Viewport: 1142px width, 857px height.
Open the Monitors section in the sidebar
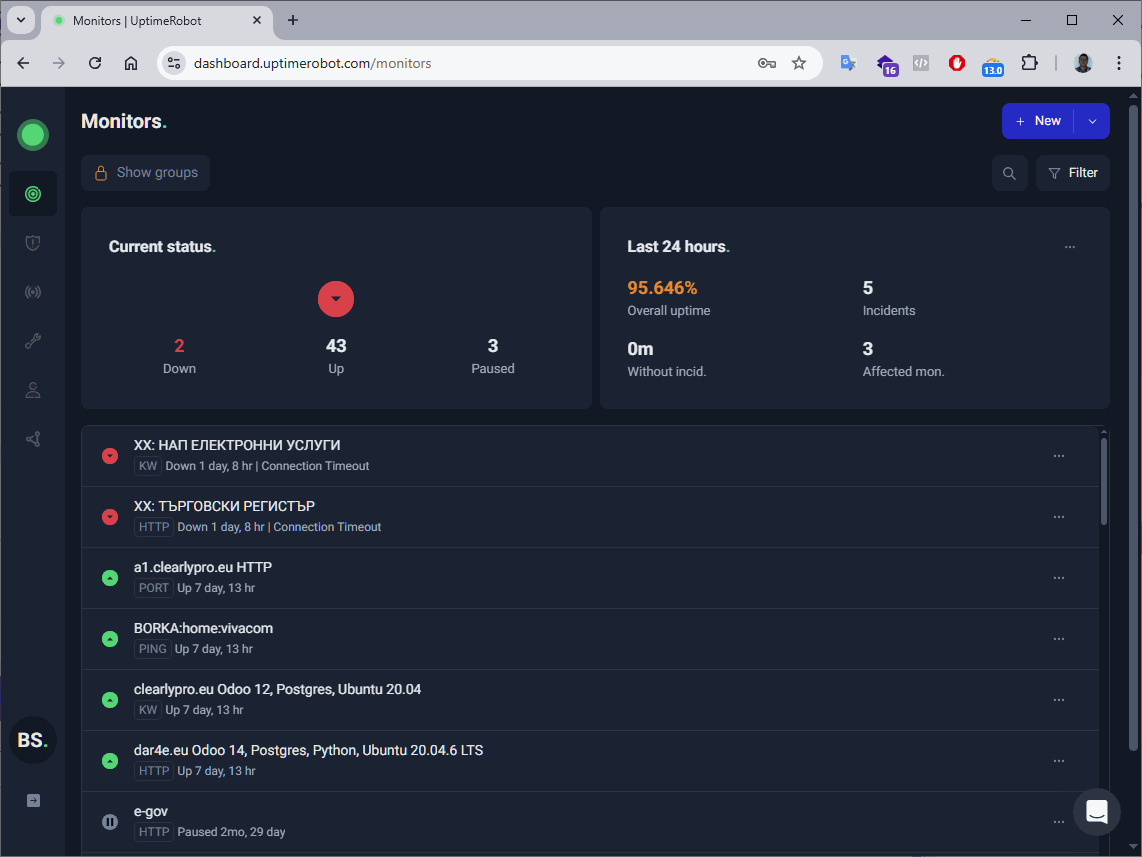tap(32, 193)
